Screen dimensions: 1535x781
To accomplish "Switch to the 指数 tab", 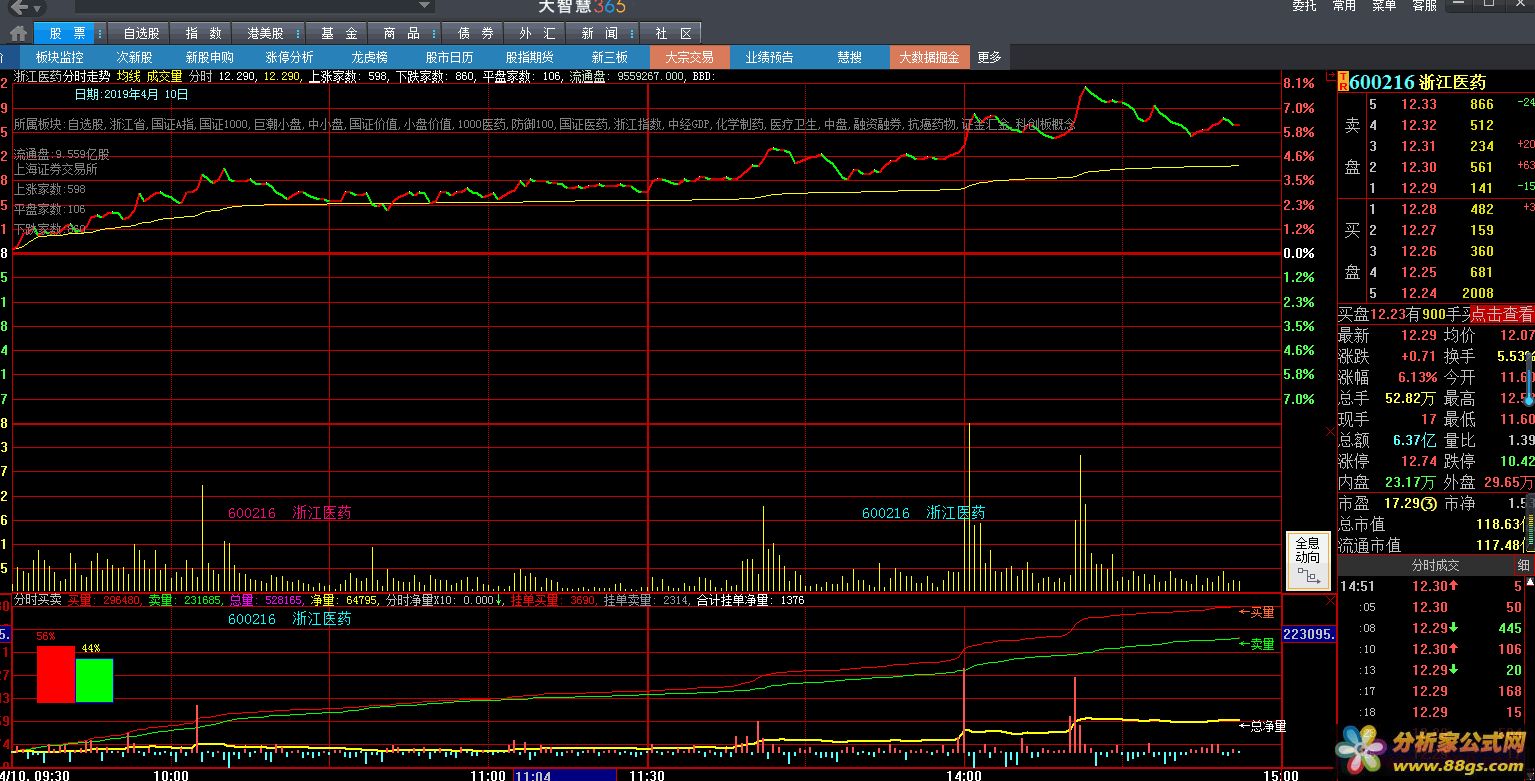I will coord(203,33).
